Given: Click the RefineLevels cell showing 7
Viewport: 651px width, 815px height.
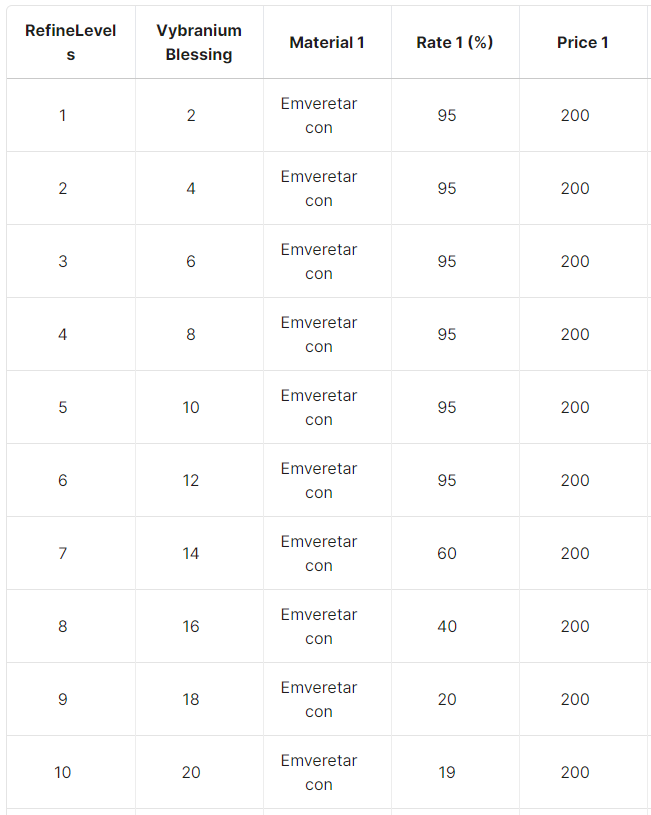Looking at the screenshot, I should pyautogui.click(x=63, y=553).
